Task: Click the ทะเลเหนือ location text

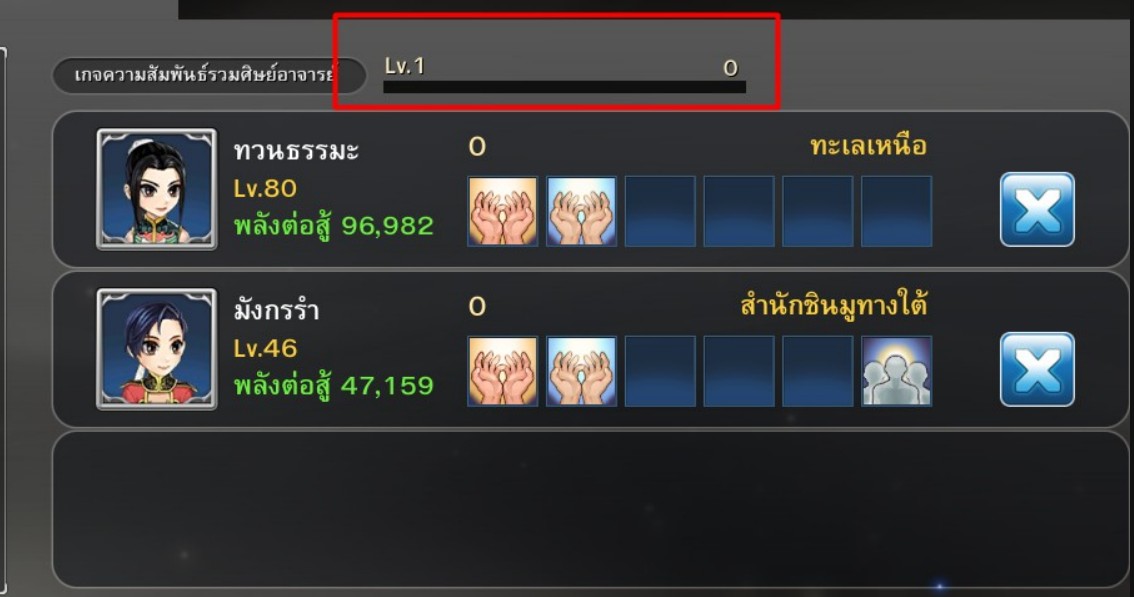Action: [868, 145]
